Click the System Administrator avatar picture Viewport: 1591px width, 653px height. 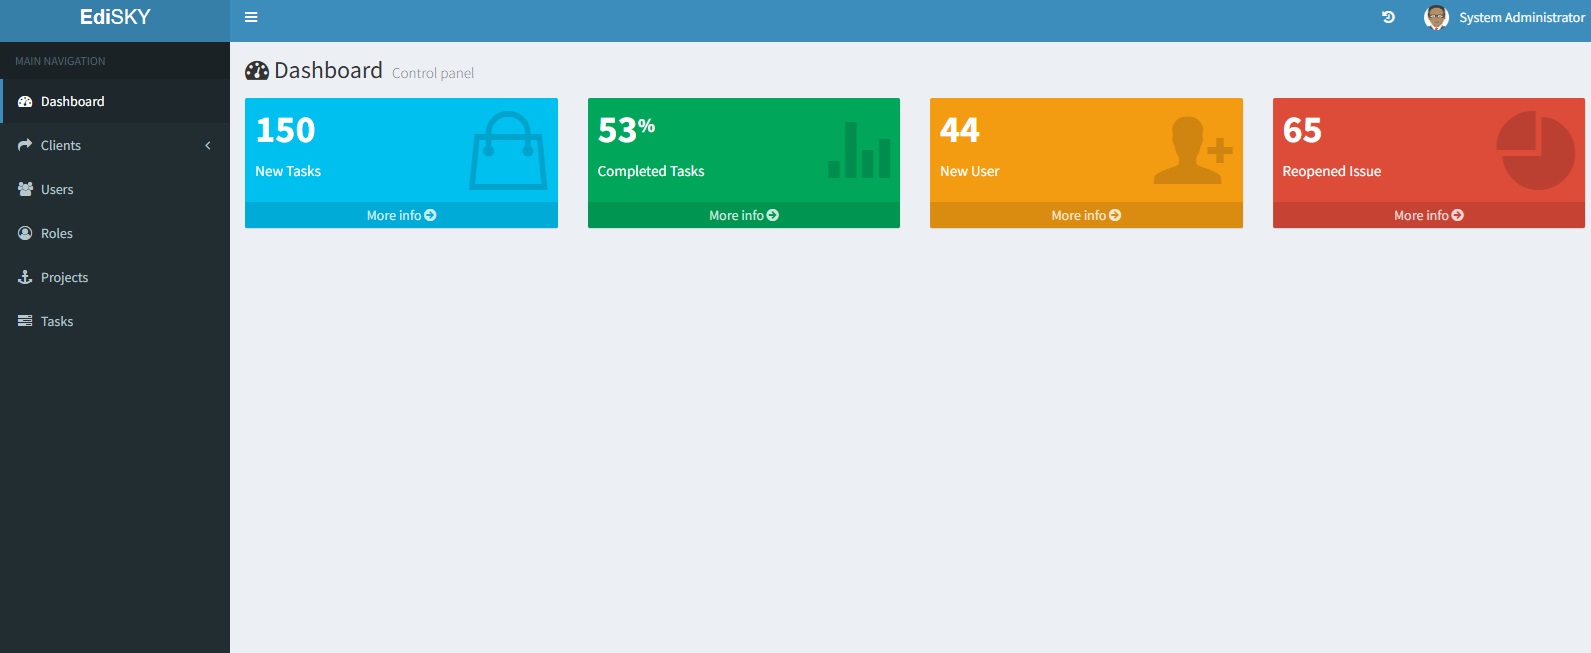click(1436, 17)
